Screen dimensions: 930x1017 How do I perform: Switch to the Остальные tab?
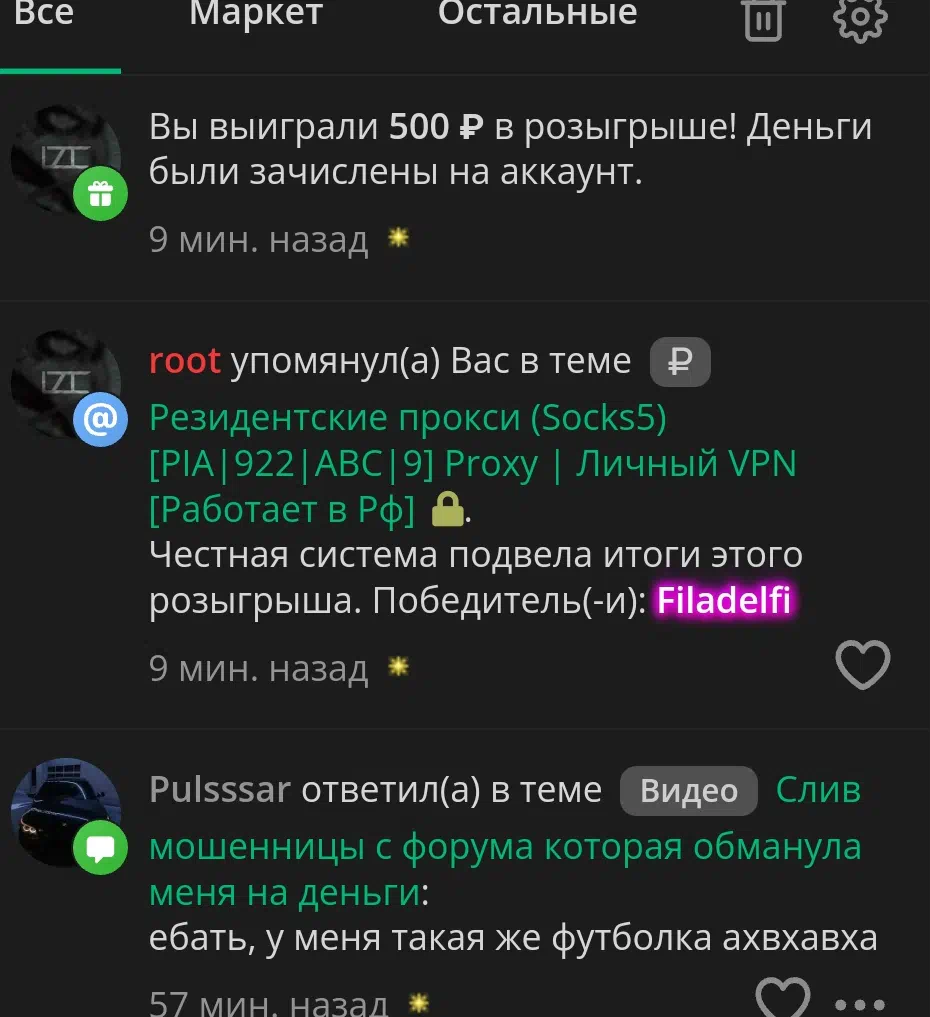pos(538,13)
